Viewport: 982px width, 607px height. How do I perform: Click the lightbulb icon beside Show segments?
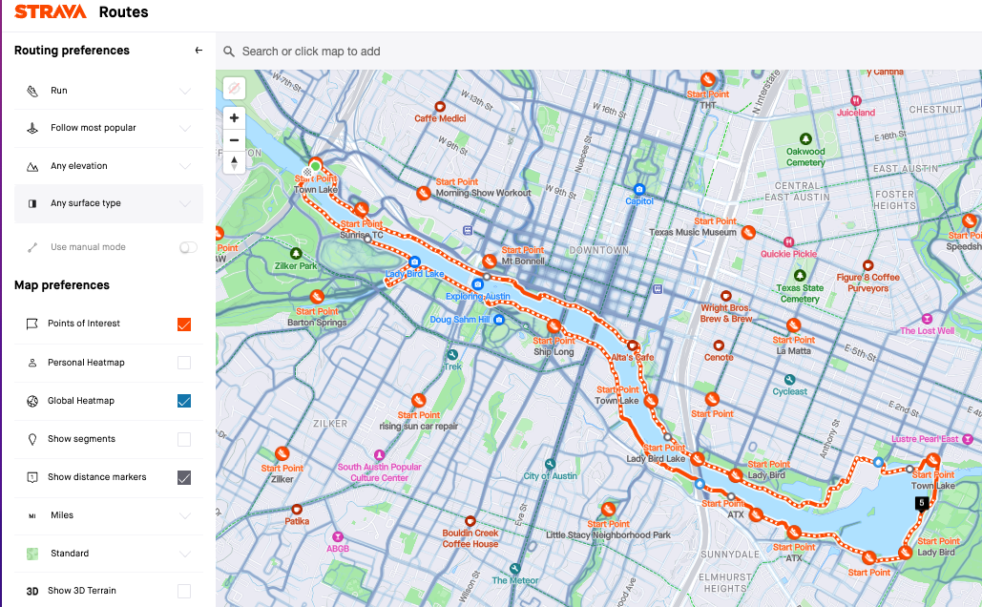click(32, 439)
